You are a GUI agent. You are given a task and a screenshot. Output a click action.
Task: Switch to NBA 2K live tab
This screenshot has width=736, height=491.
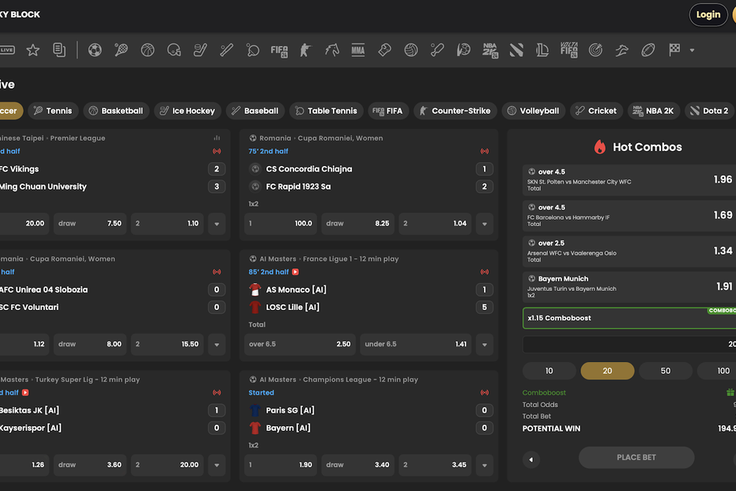point(653,111)
